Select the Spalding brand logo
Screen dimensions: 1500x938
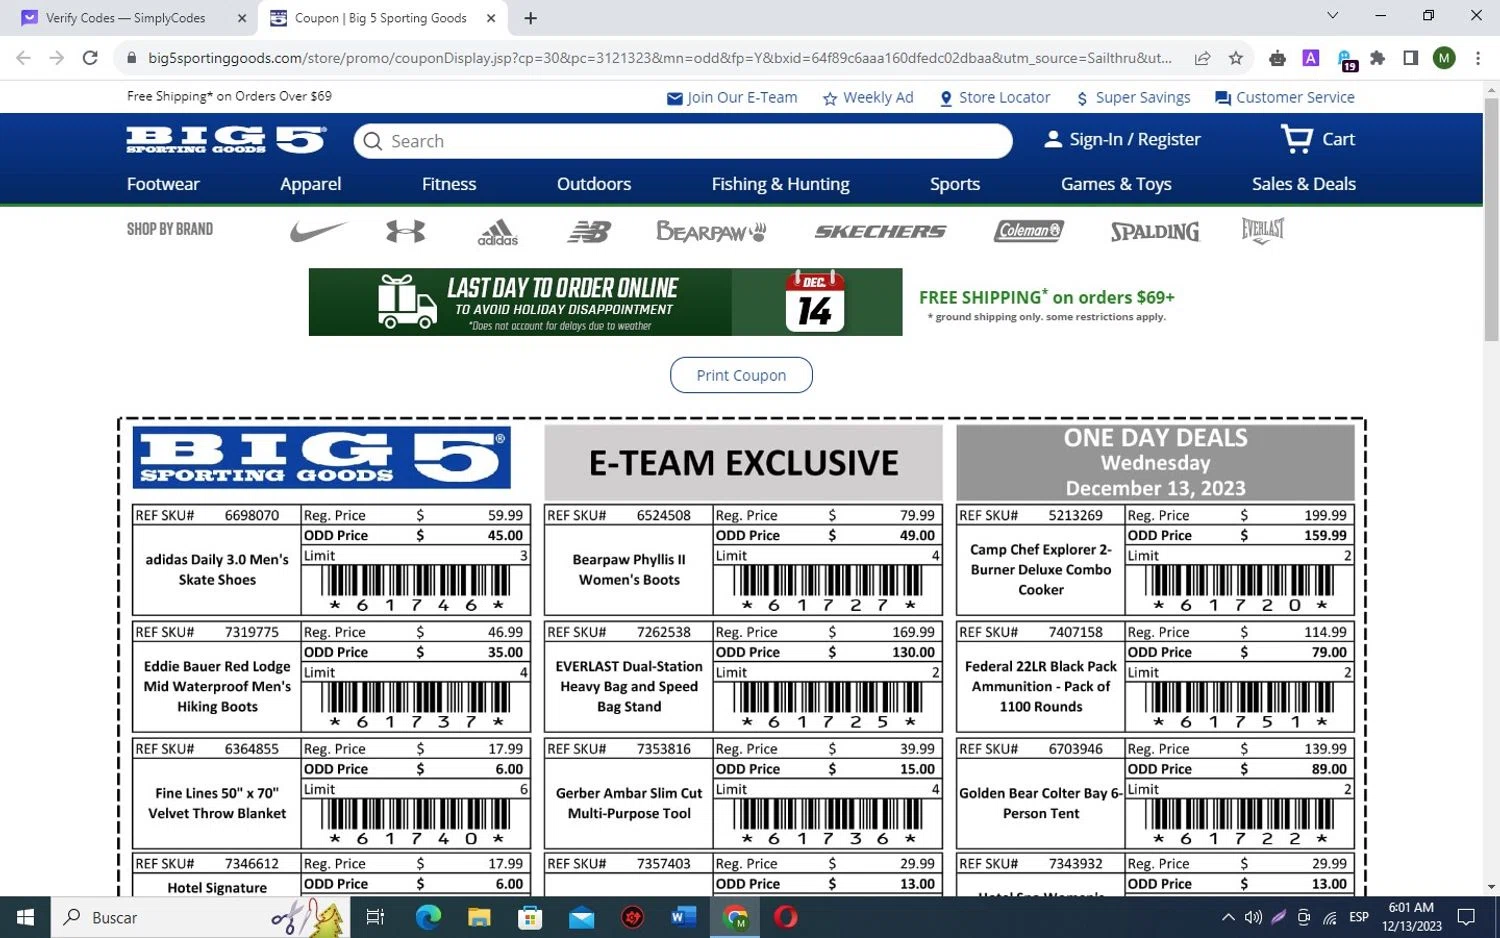1155,232
